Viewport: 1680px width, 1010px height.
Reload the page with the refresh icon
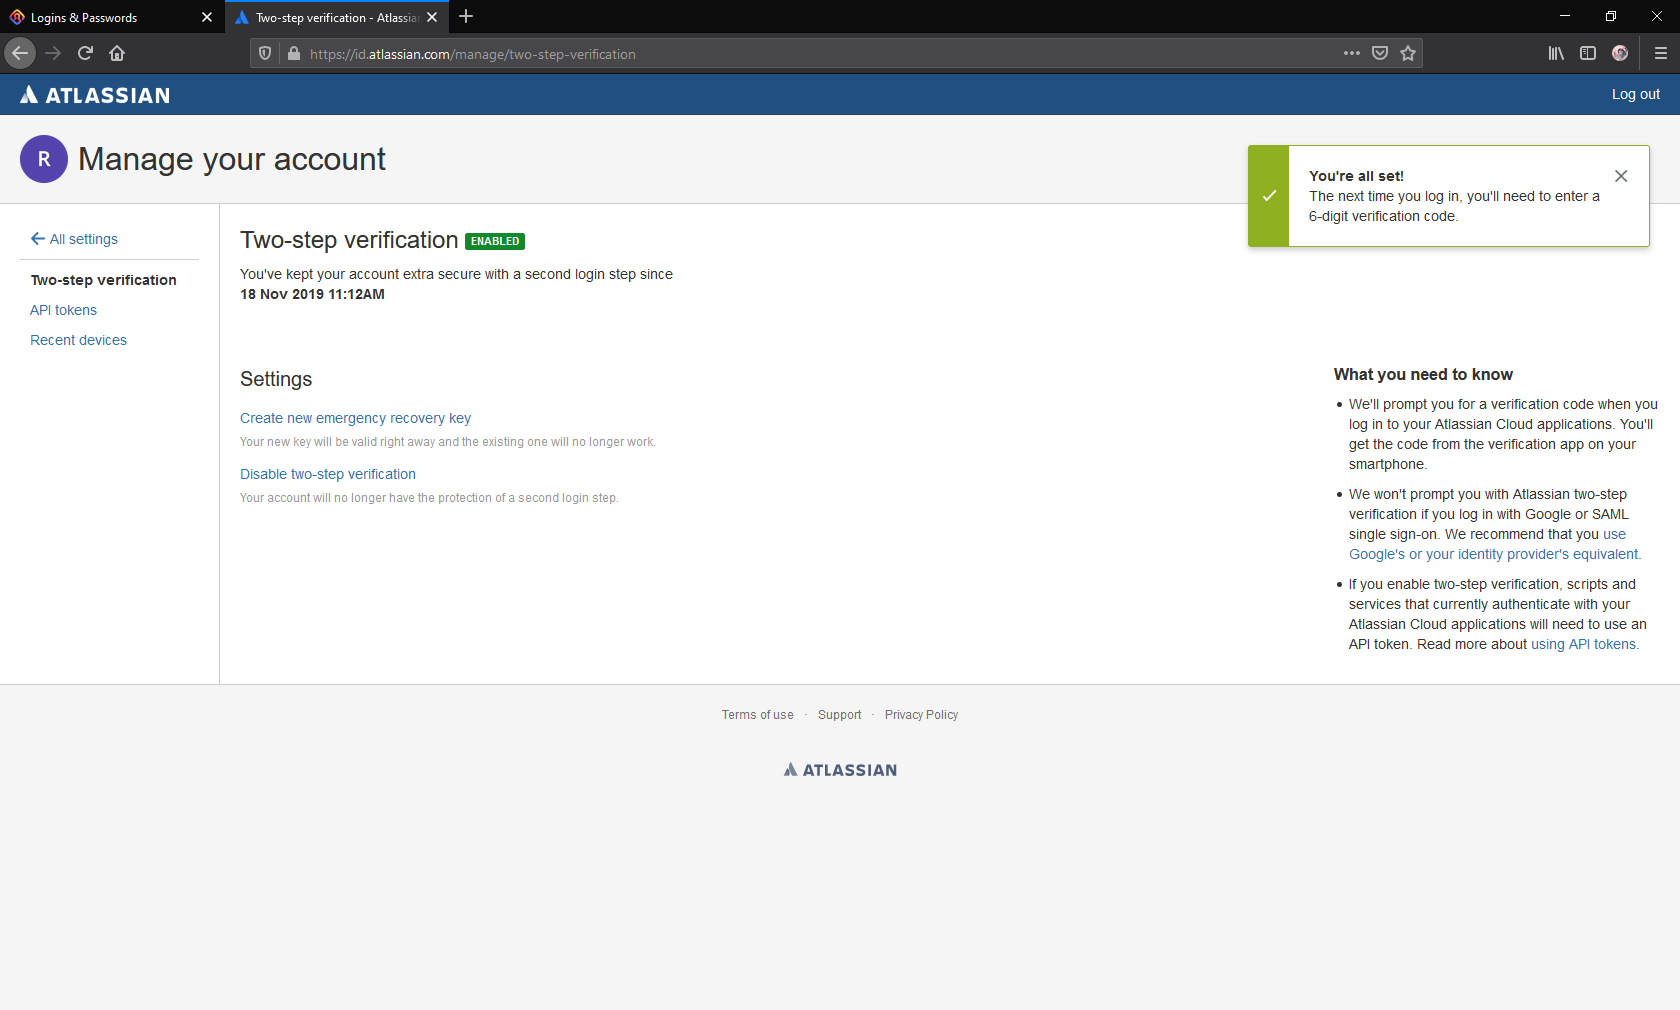85,53
